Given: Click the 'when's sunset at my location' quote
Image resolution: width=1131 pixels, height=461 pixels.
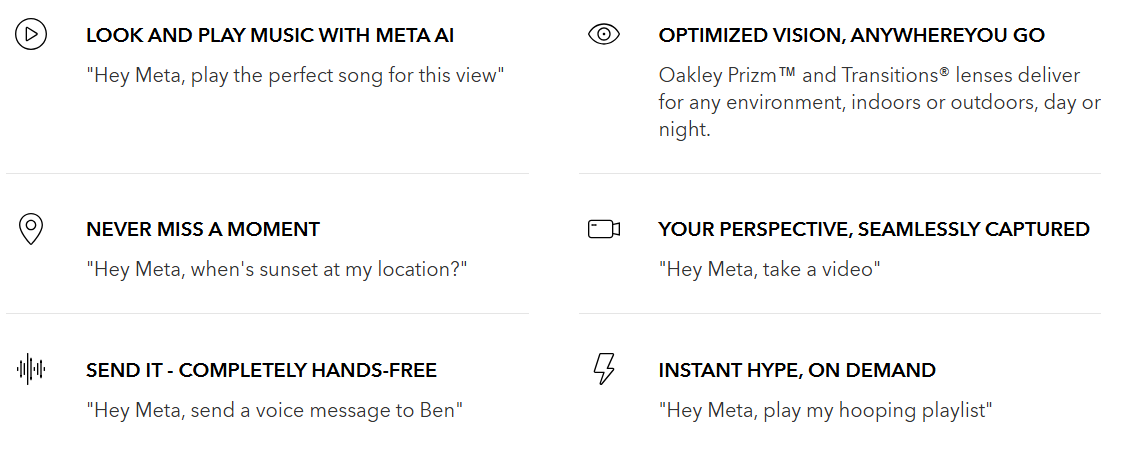Looking at the screenshot, I should coord(277,269).
